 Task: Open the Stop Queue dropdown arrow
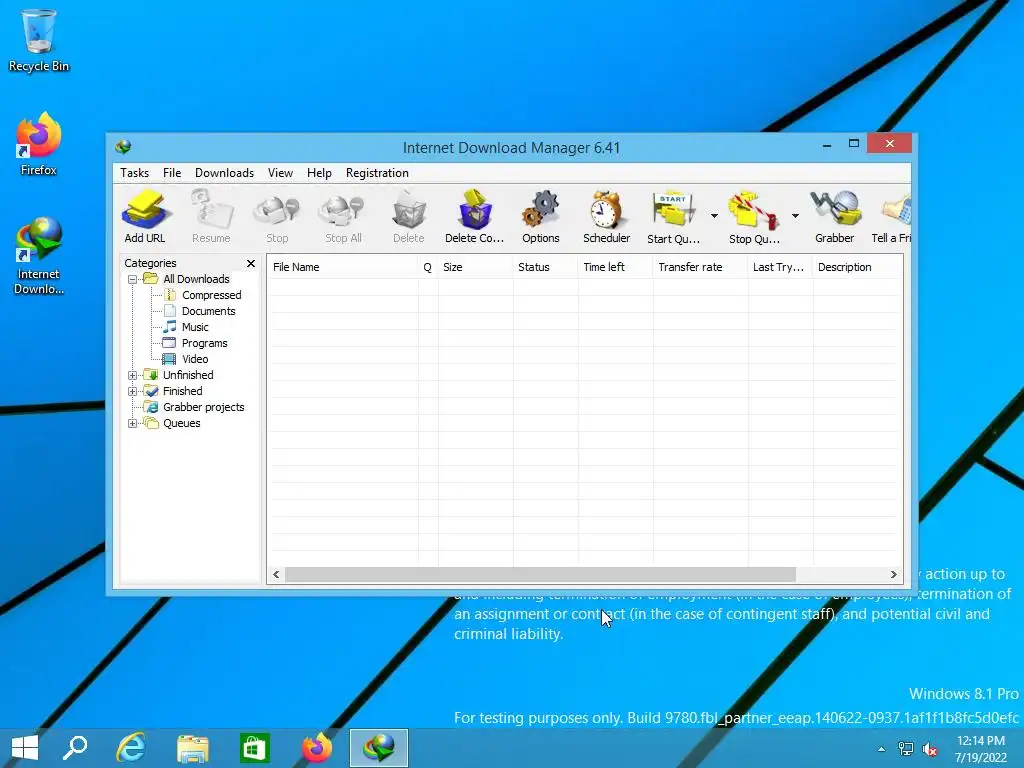click(x=795, y=216)
